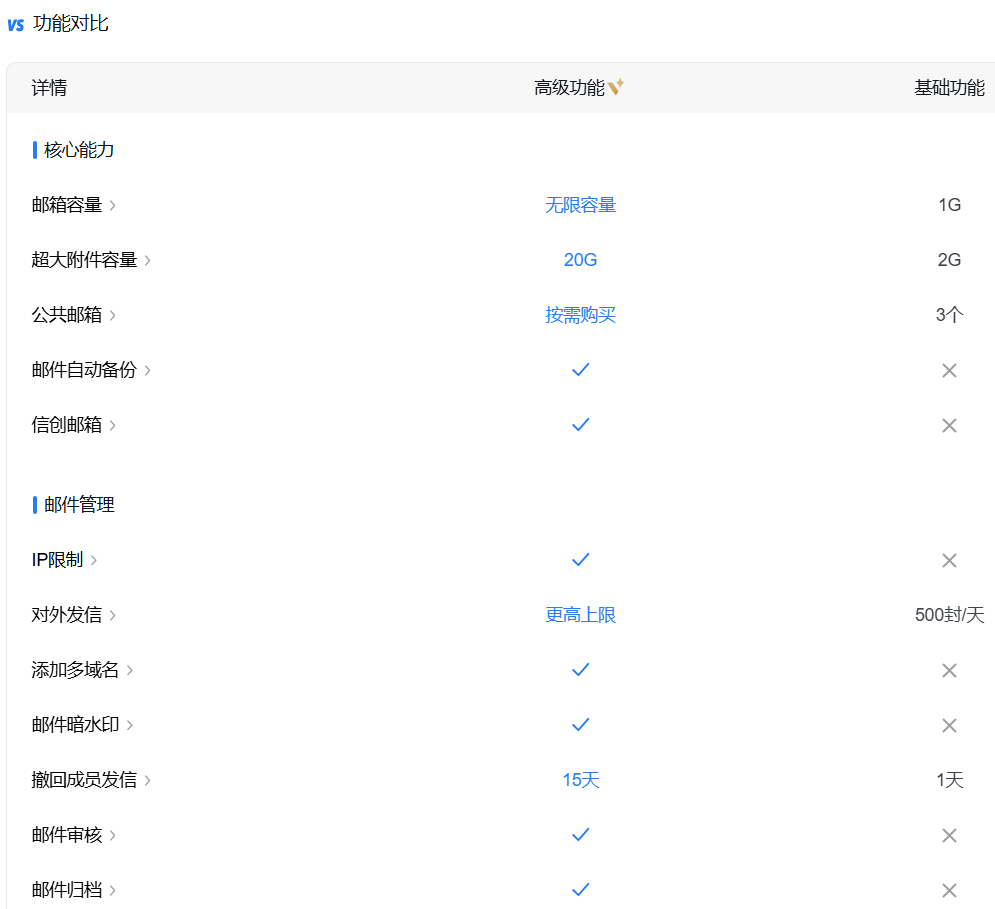Click the 核心能力 section heading
The width and height of the screenshot is (995, 909).
(x=79, y=150)
